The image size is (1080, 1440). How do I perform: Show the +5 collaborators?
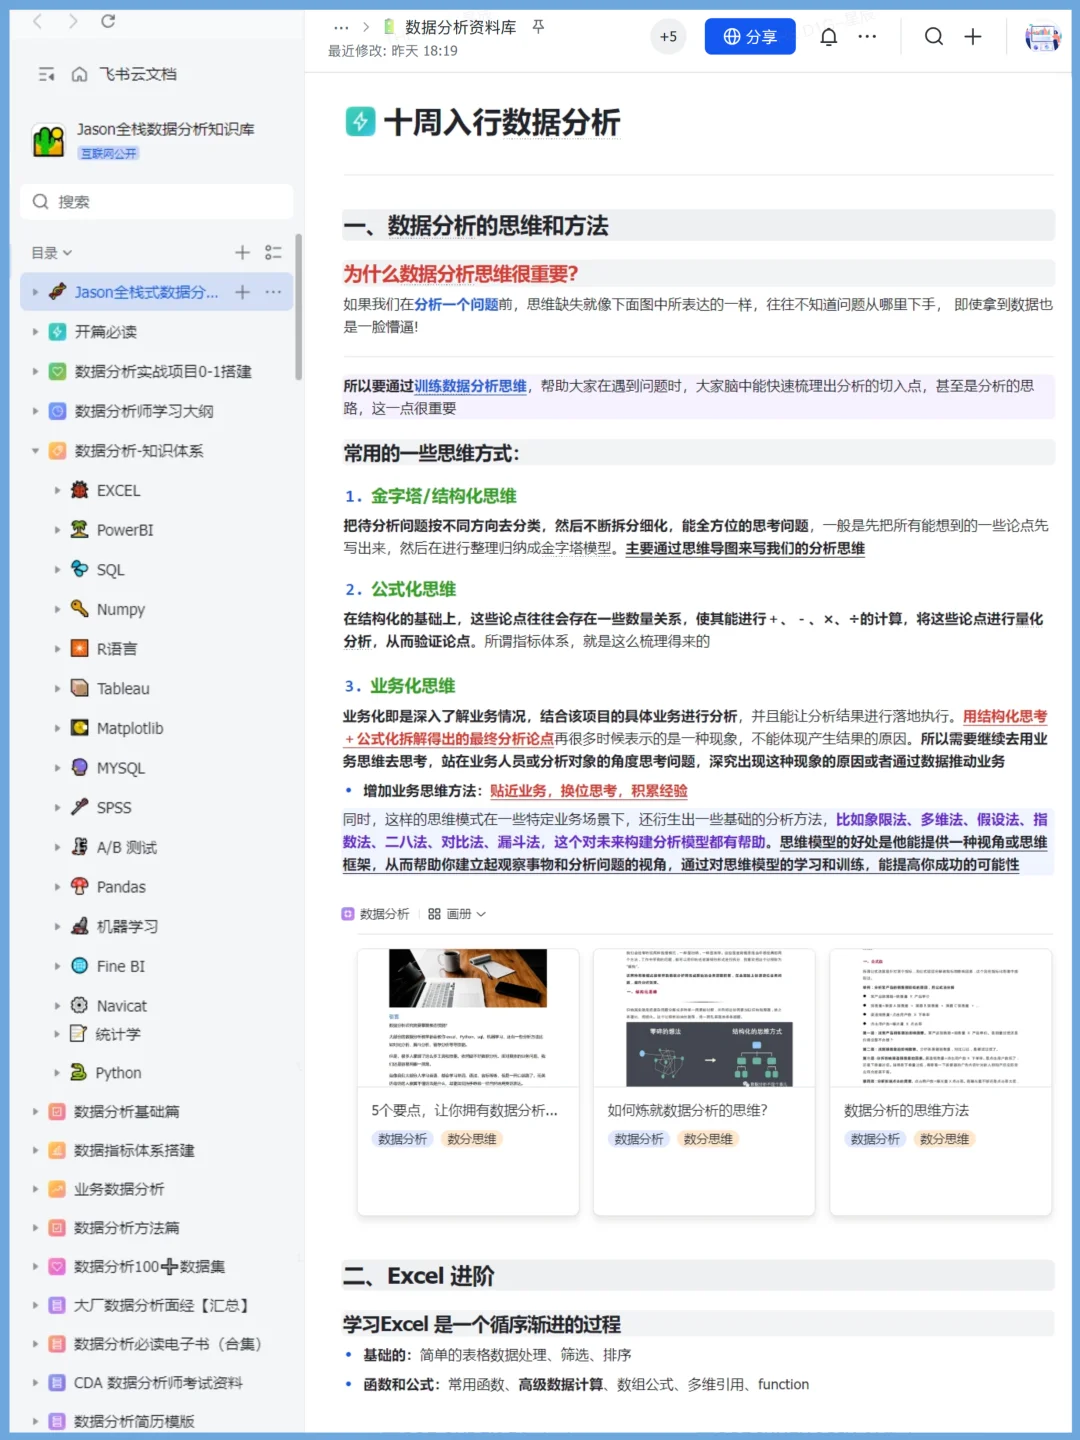[x=668, y=37]
